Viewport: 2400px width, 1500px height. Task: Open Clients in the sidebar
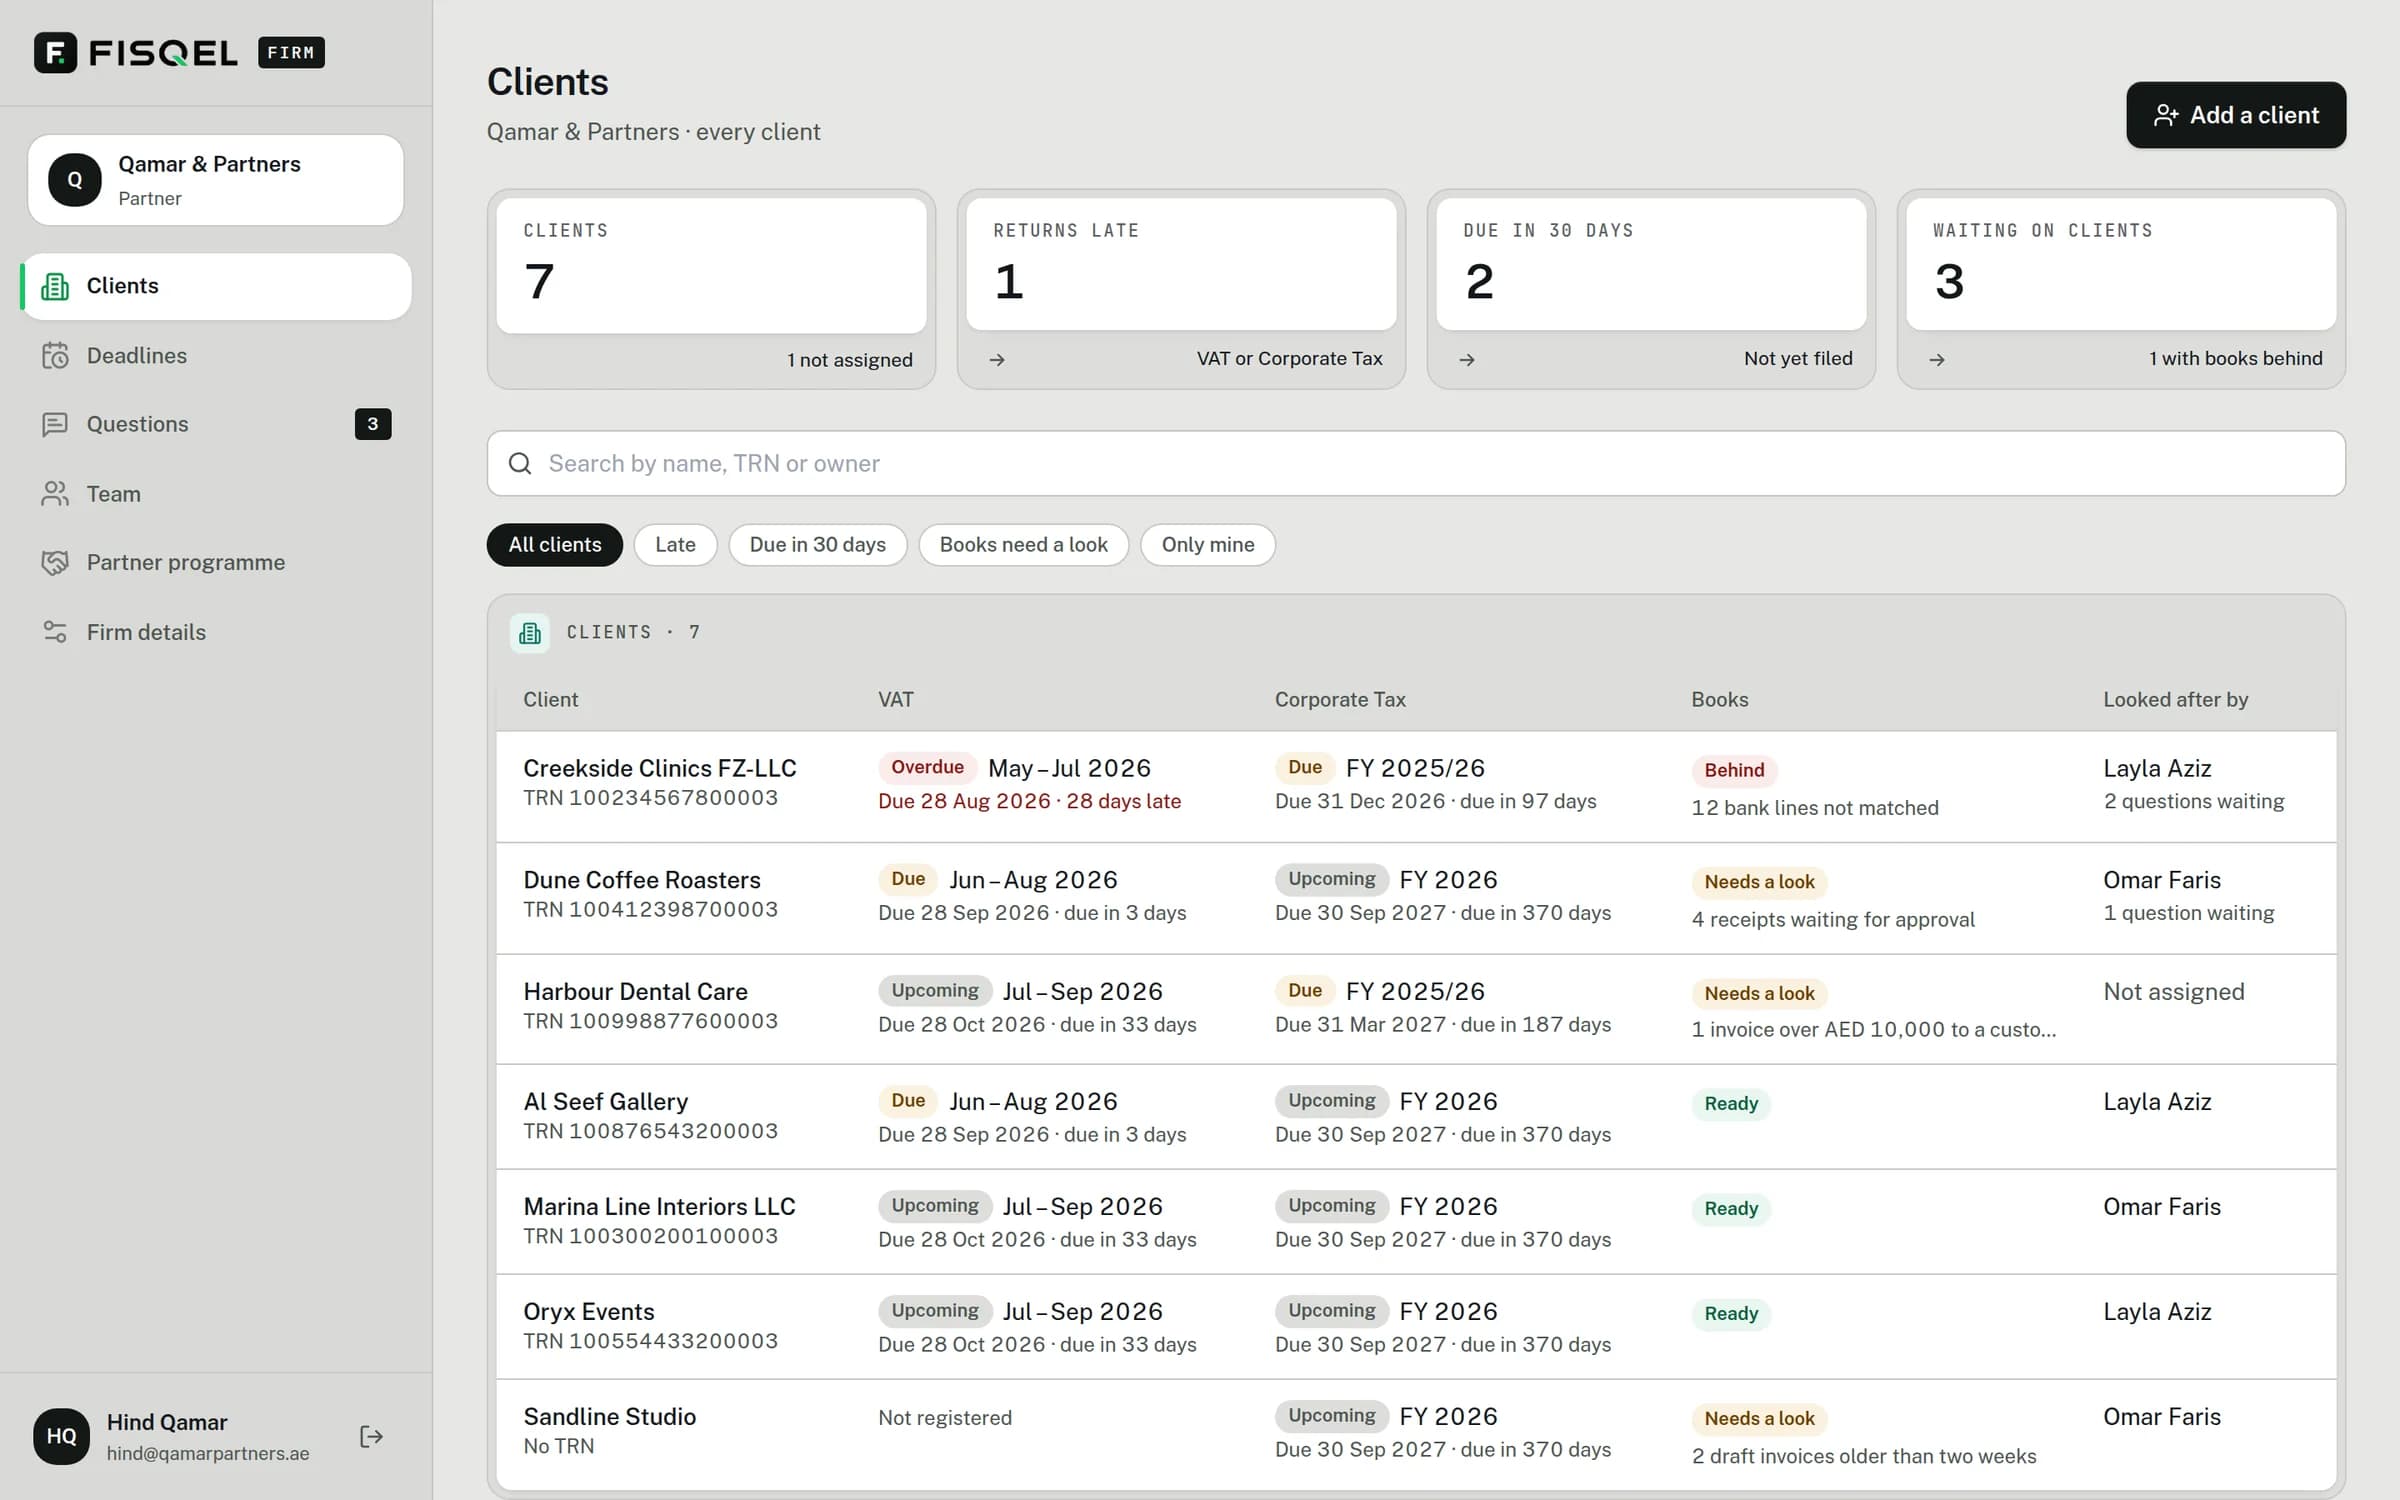216,286
